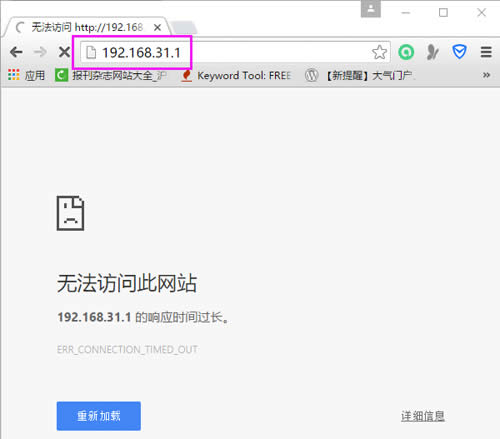
Task: Open the 详细信息 details link
Action: pos(423,416)
